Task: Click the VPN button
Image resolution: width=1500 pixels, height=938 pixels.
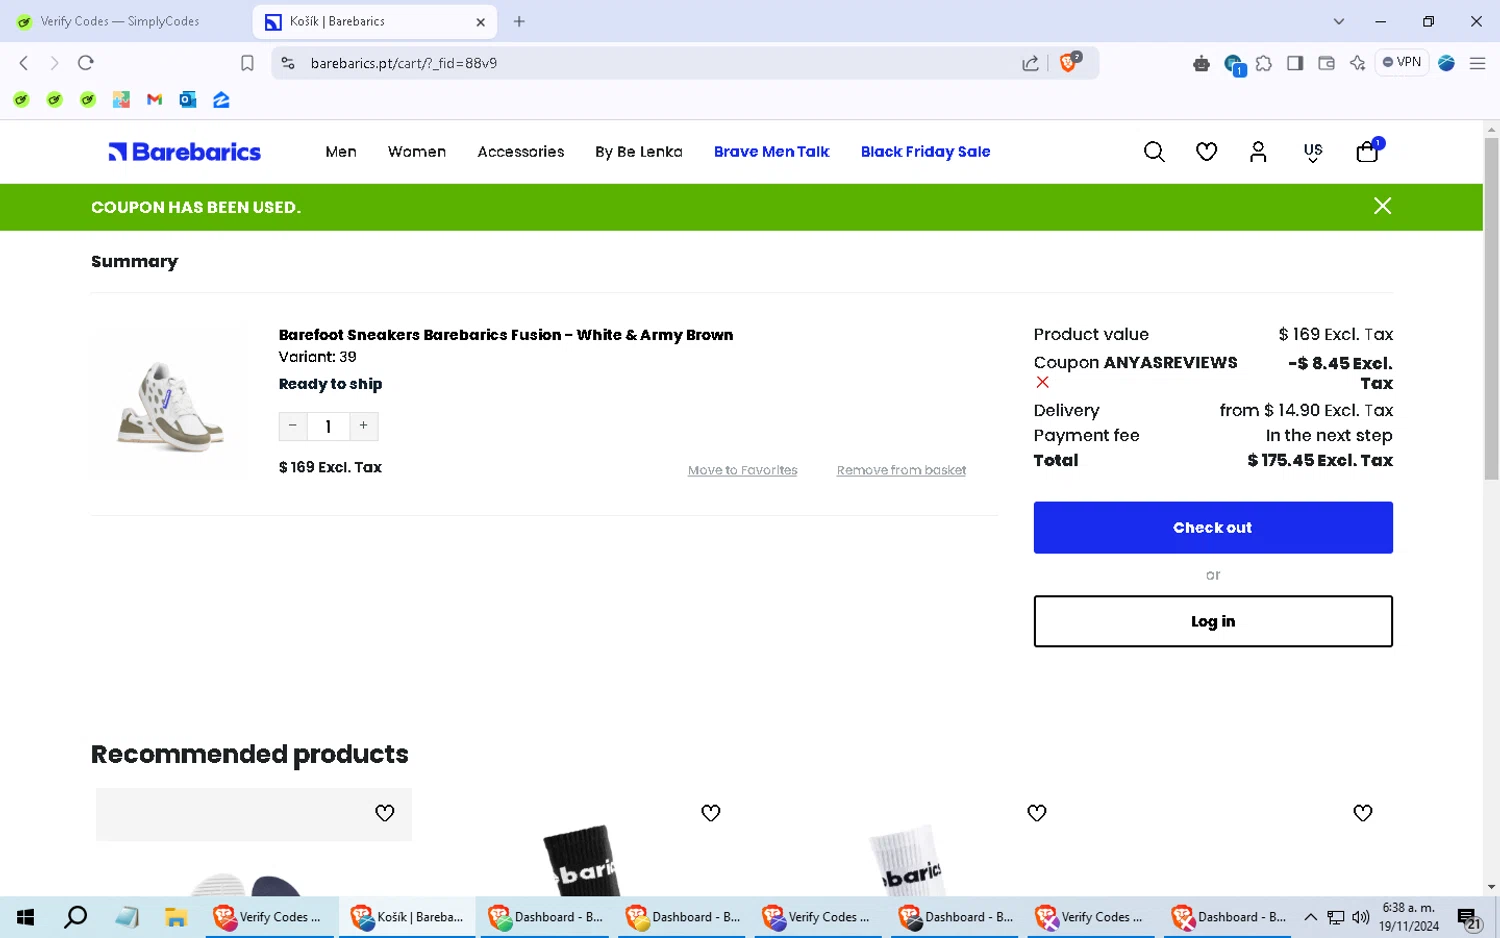Action: 1402,62
